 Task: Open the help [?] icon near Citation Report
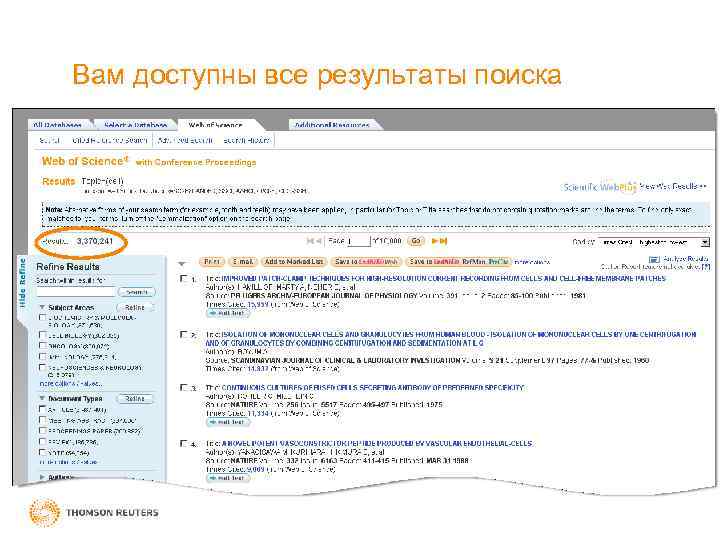(706, 267)
